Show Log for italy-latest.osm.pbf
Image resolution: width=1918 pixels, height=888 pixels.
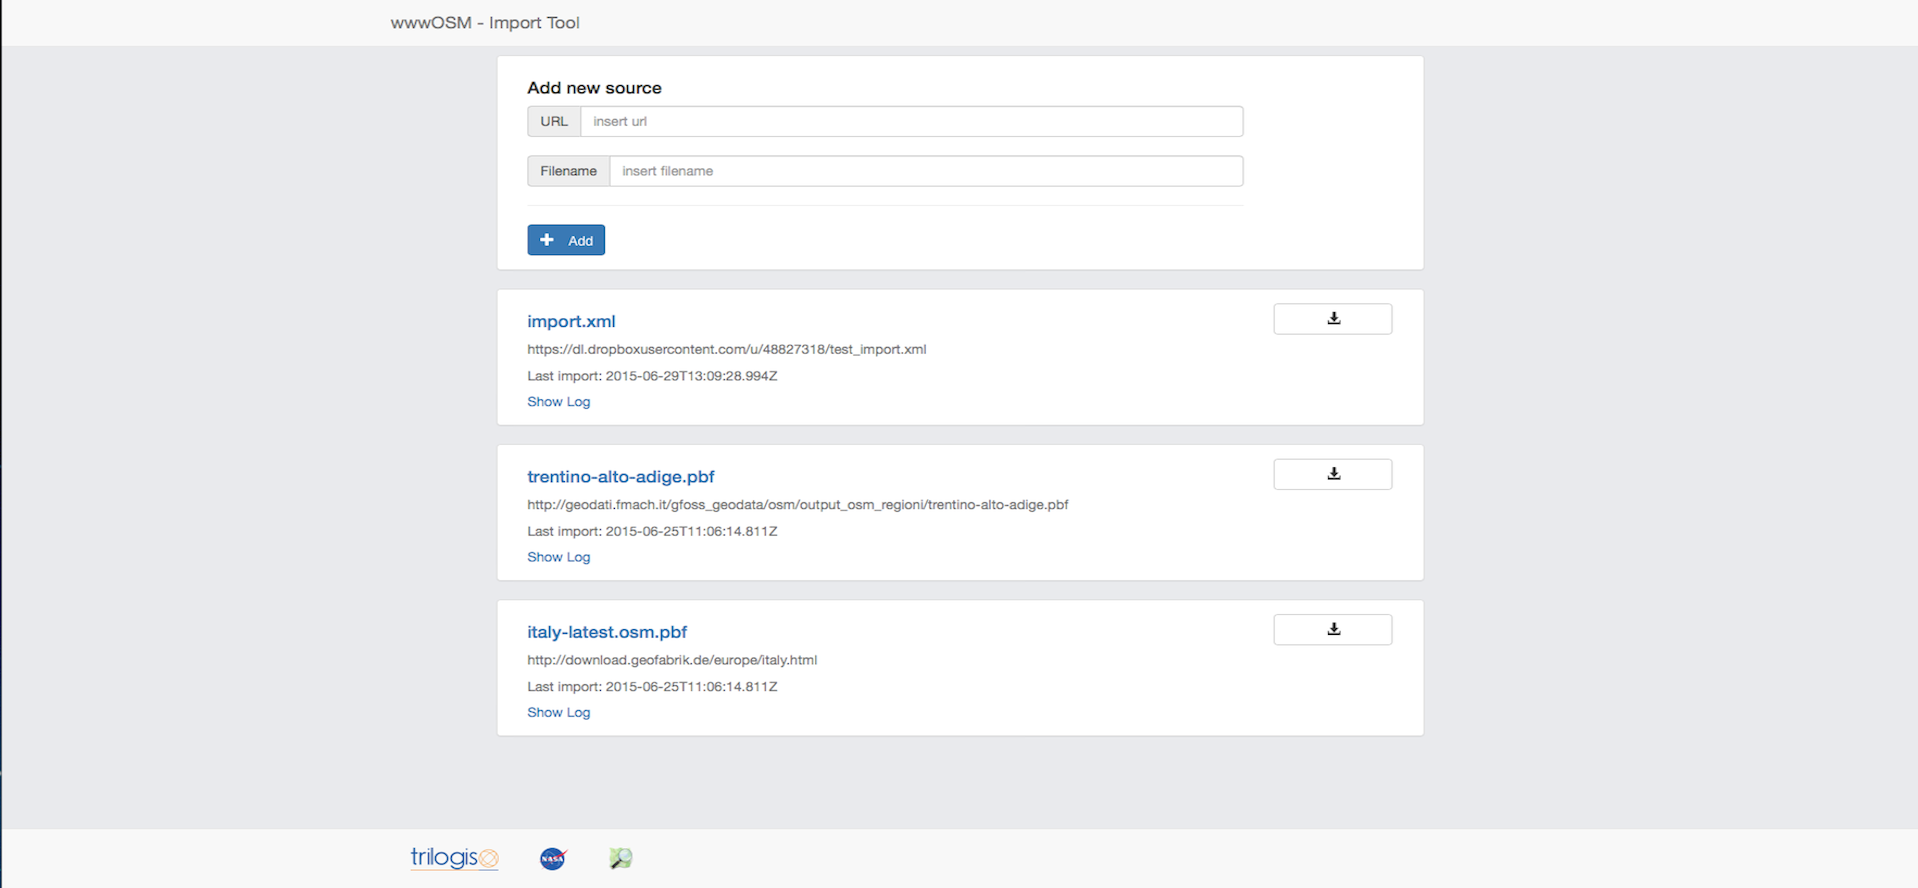[x=559, y=712]
